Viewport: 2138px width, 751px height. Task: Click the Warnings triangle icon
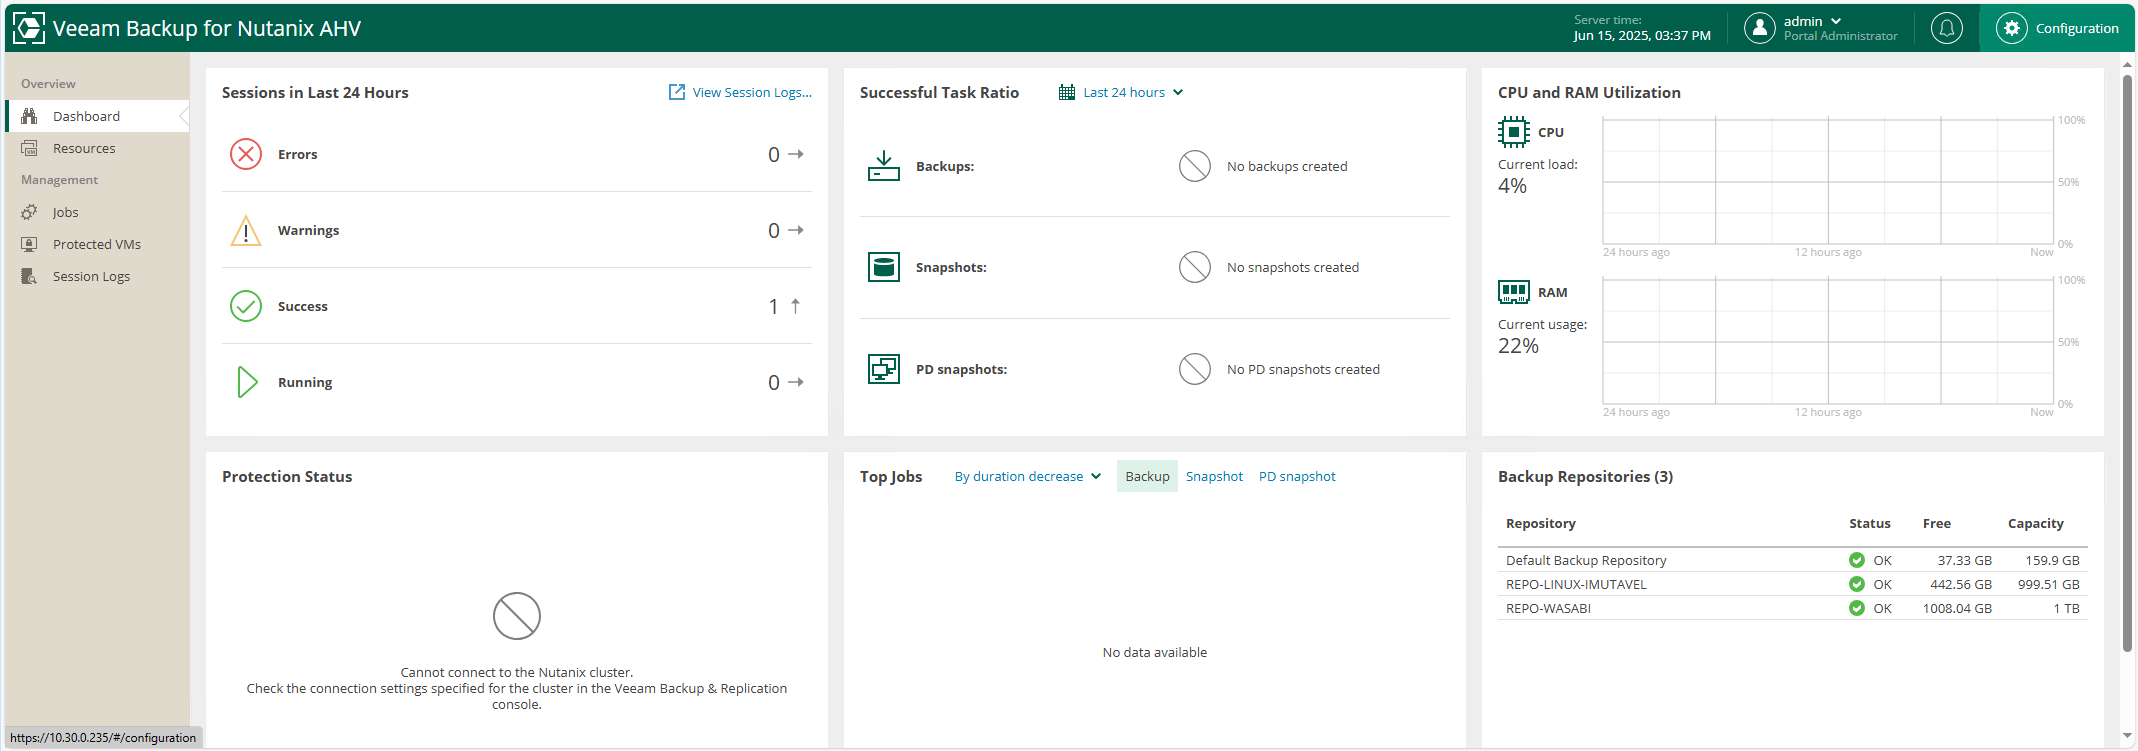[246, 230]
